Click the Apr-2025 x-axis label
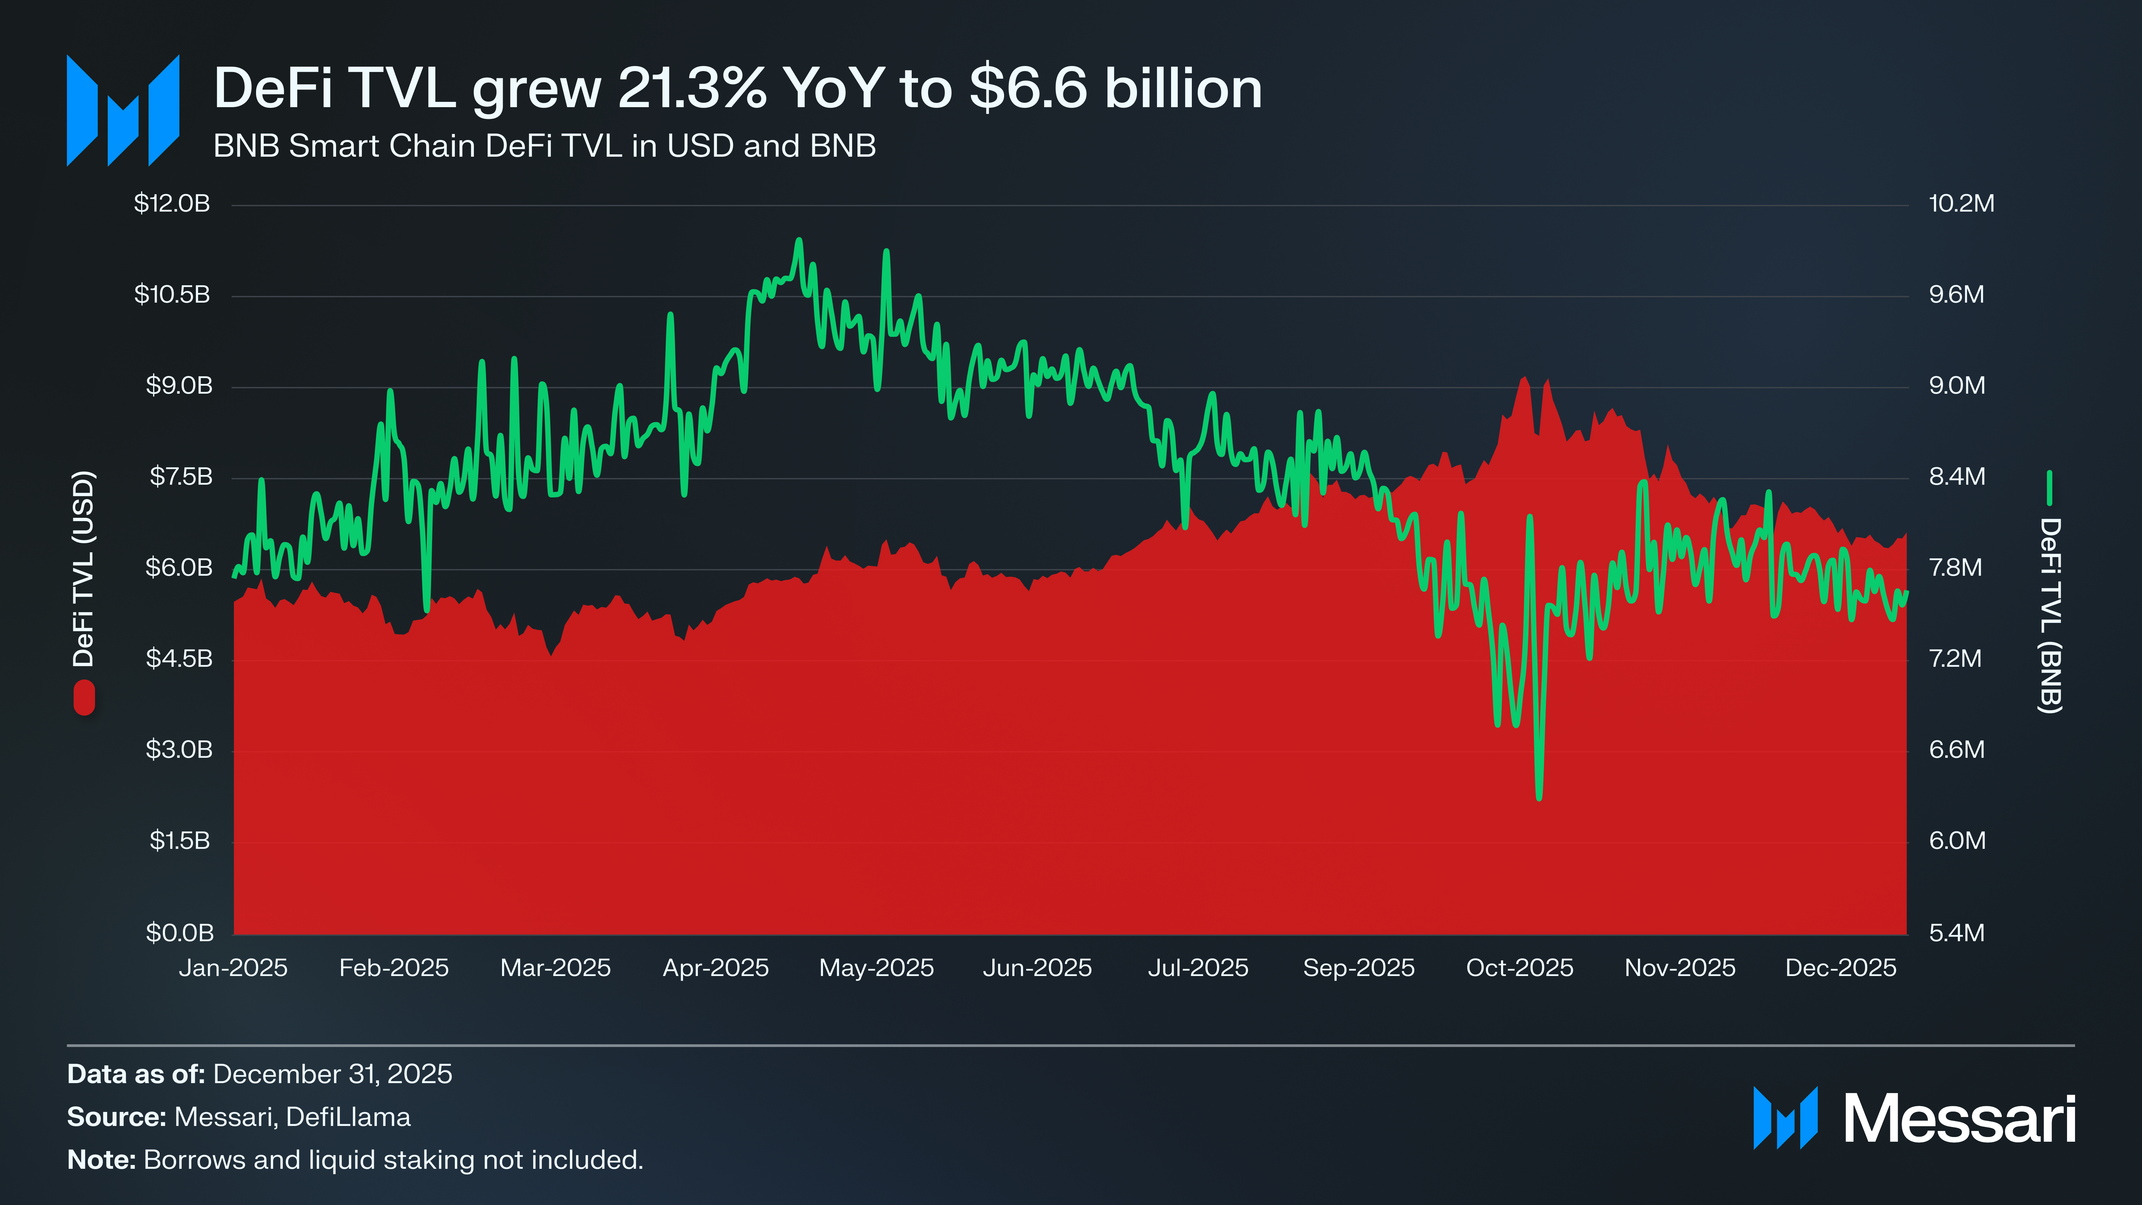 pyautogui.click(x=715, y=968)
